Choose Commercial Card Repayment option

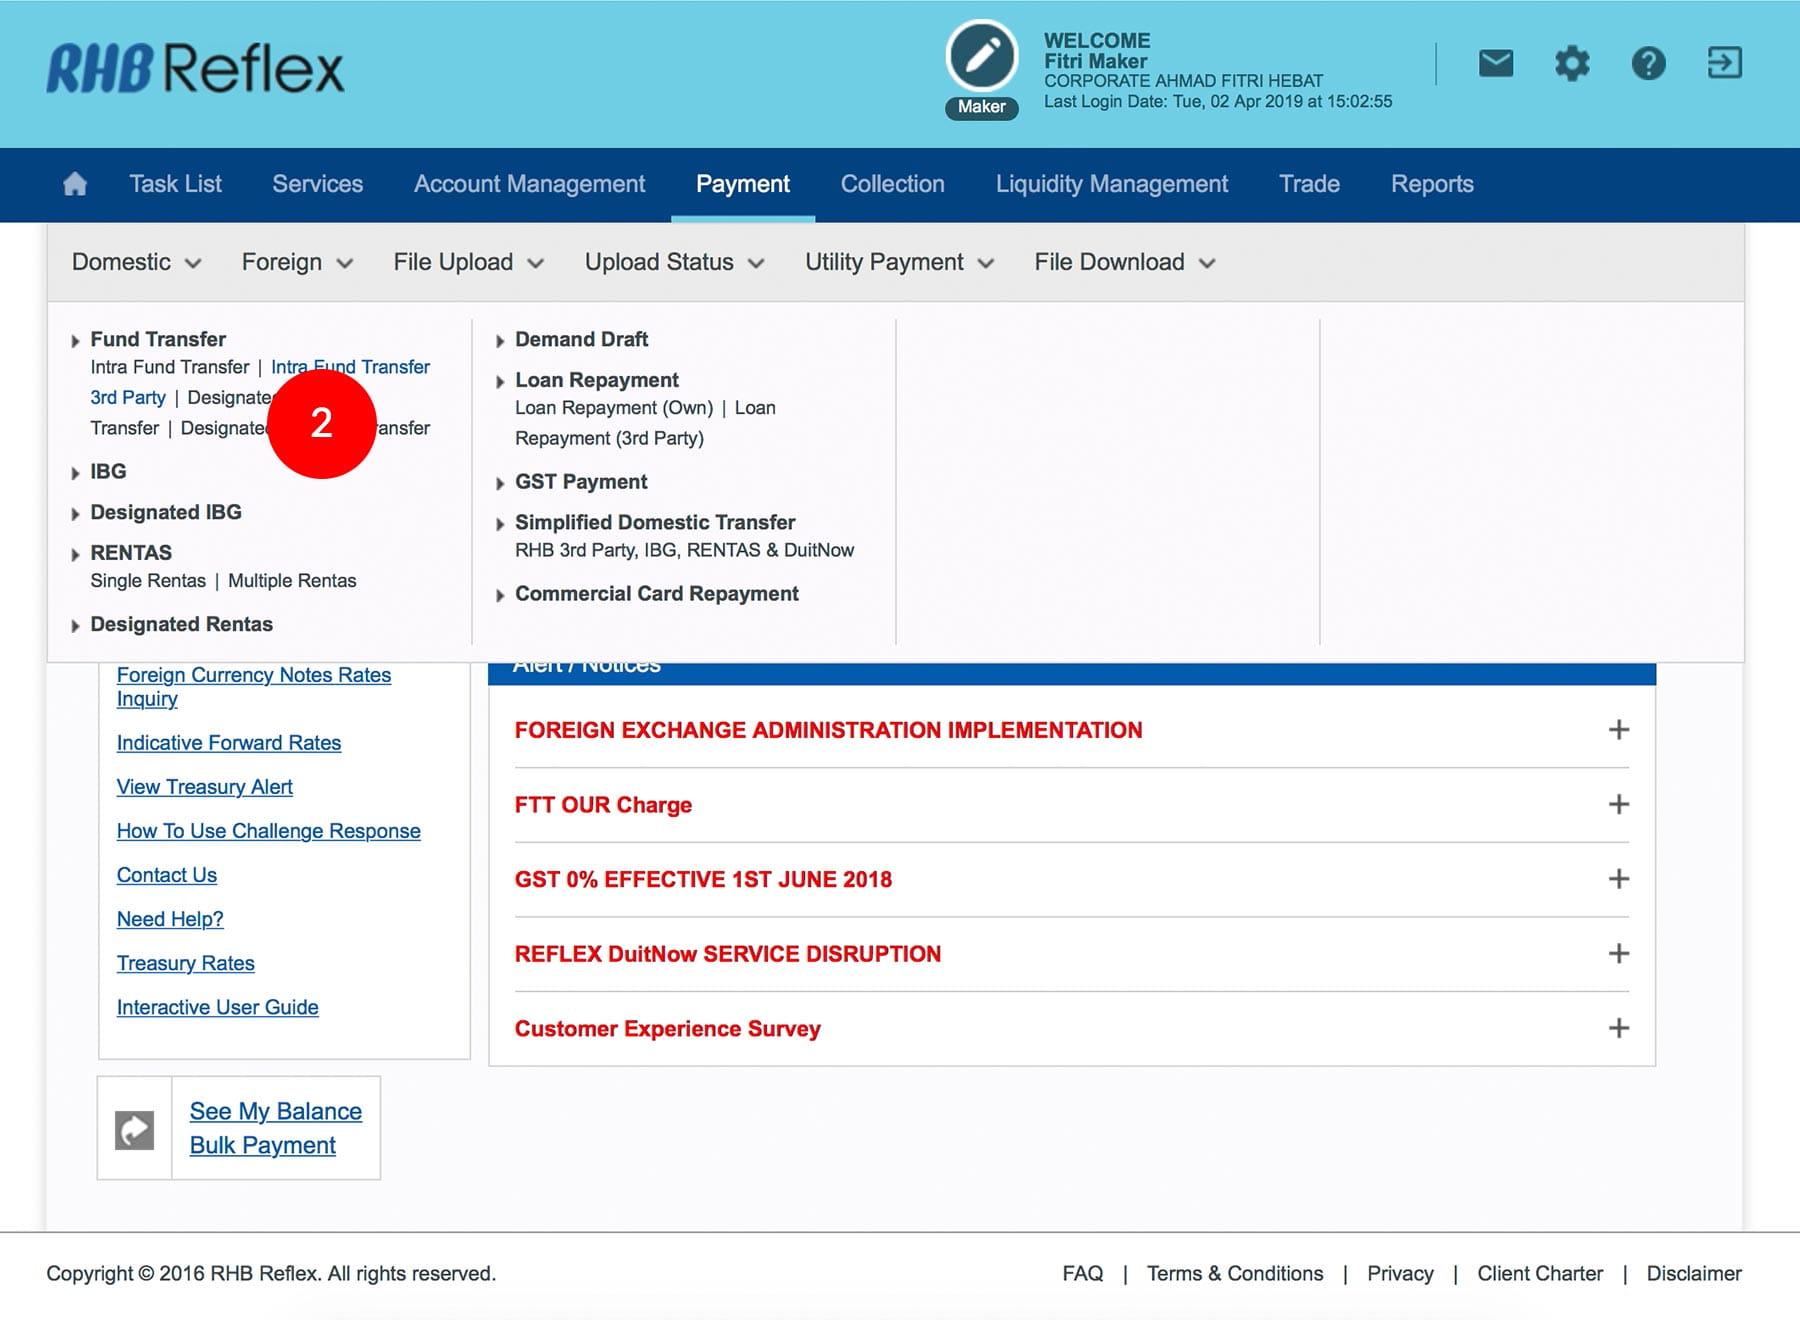click(x=656, y=594)
